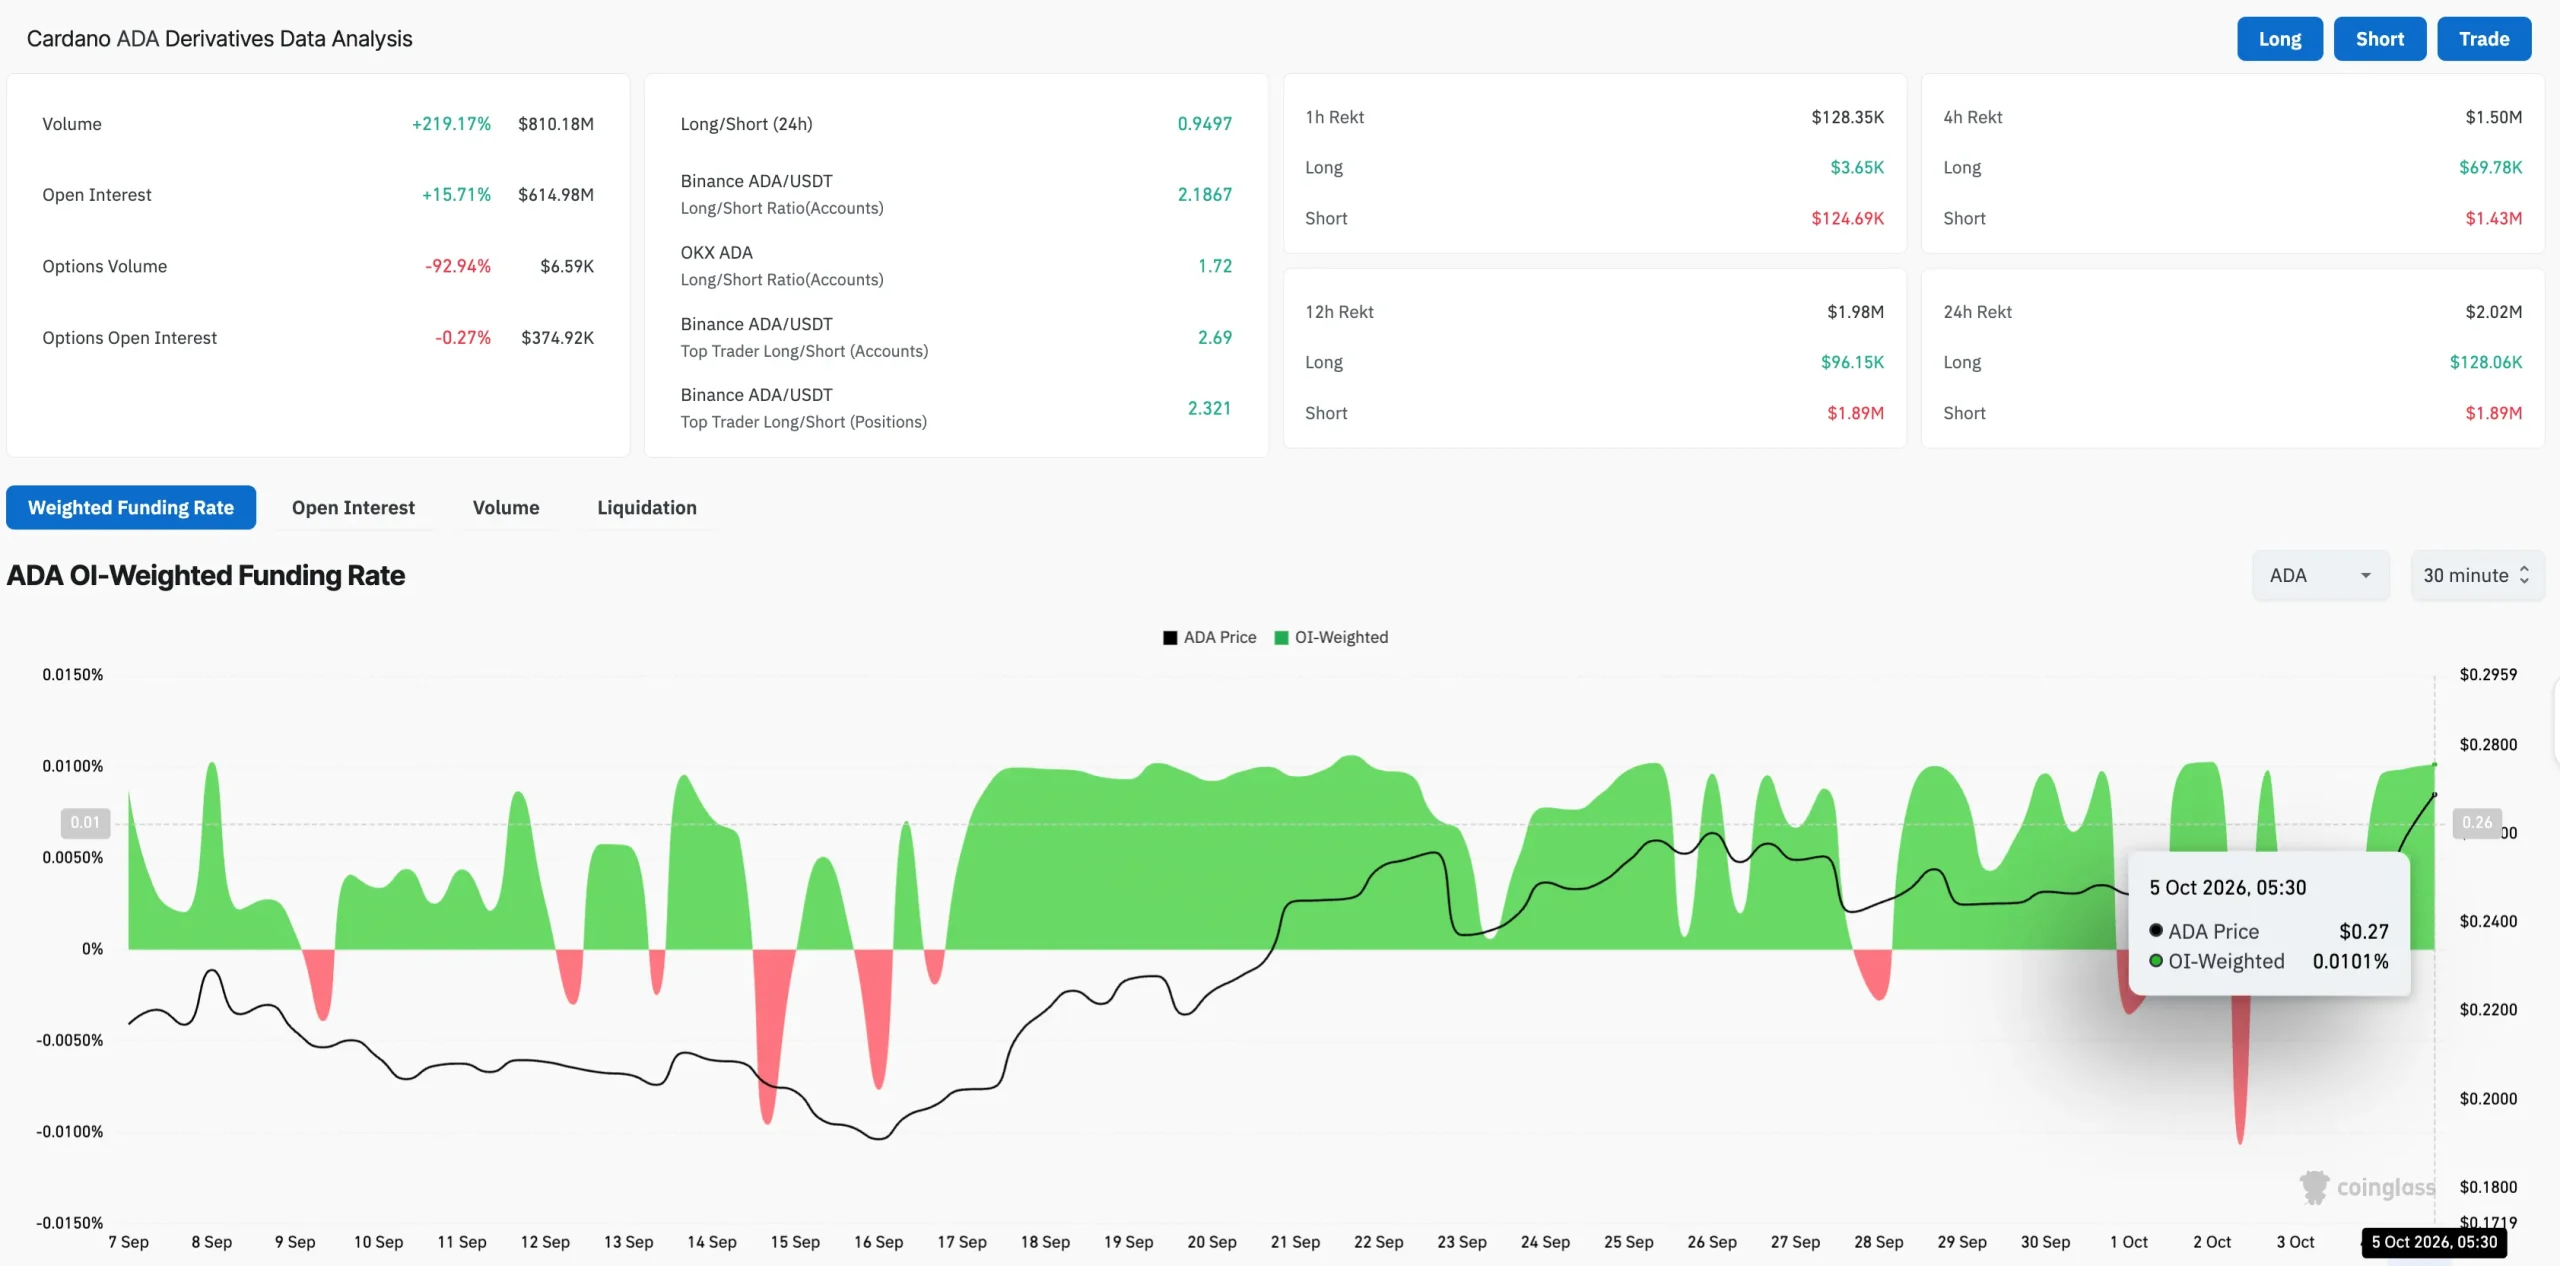Open the Liquidation tab
The width and height of the screenshot is (2560, 1266).
click(647, 507)
